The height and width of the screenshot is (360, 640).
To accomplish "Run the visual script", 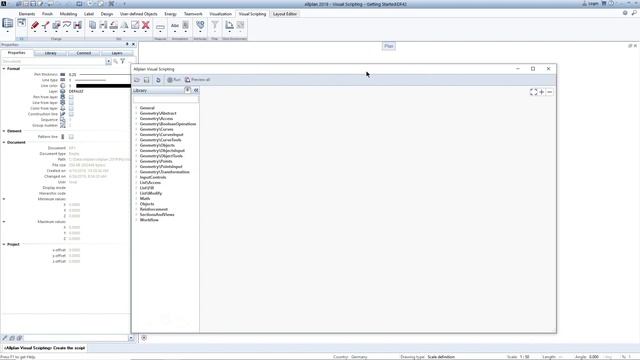I will pos(173,80).
